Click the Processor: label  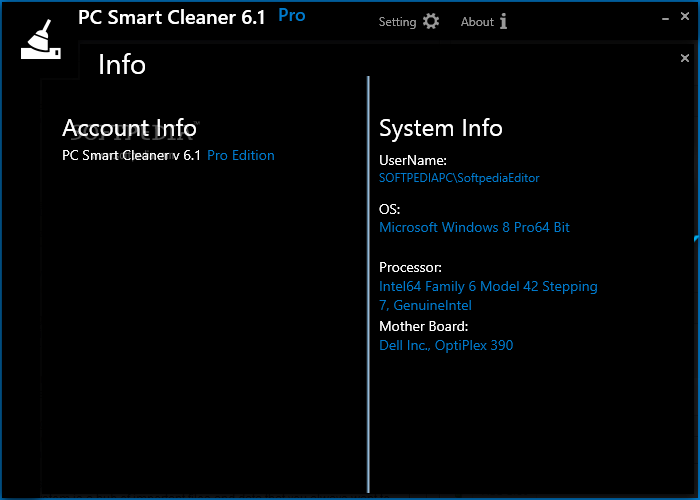[x=410, y=267]
